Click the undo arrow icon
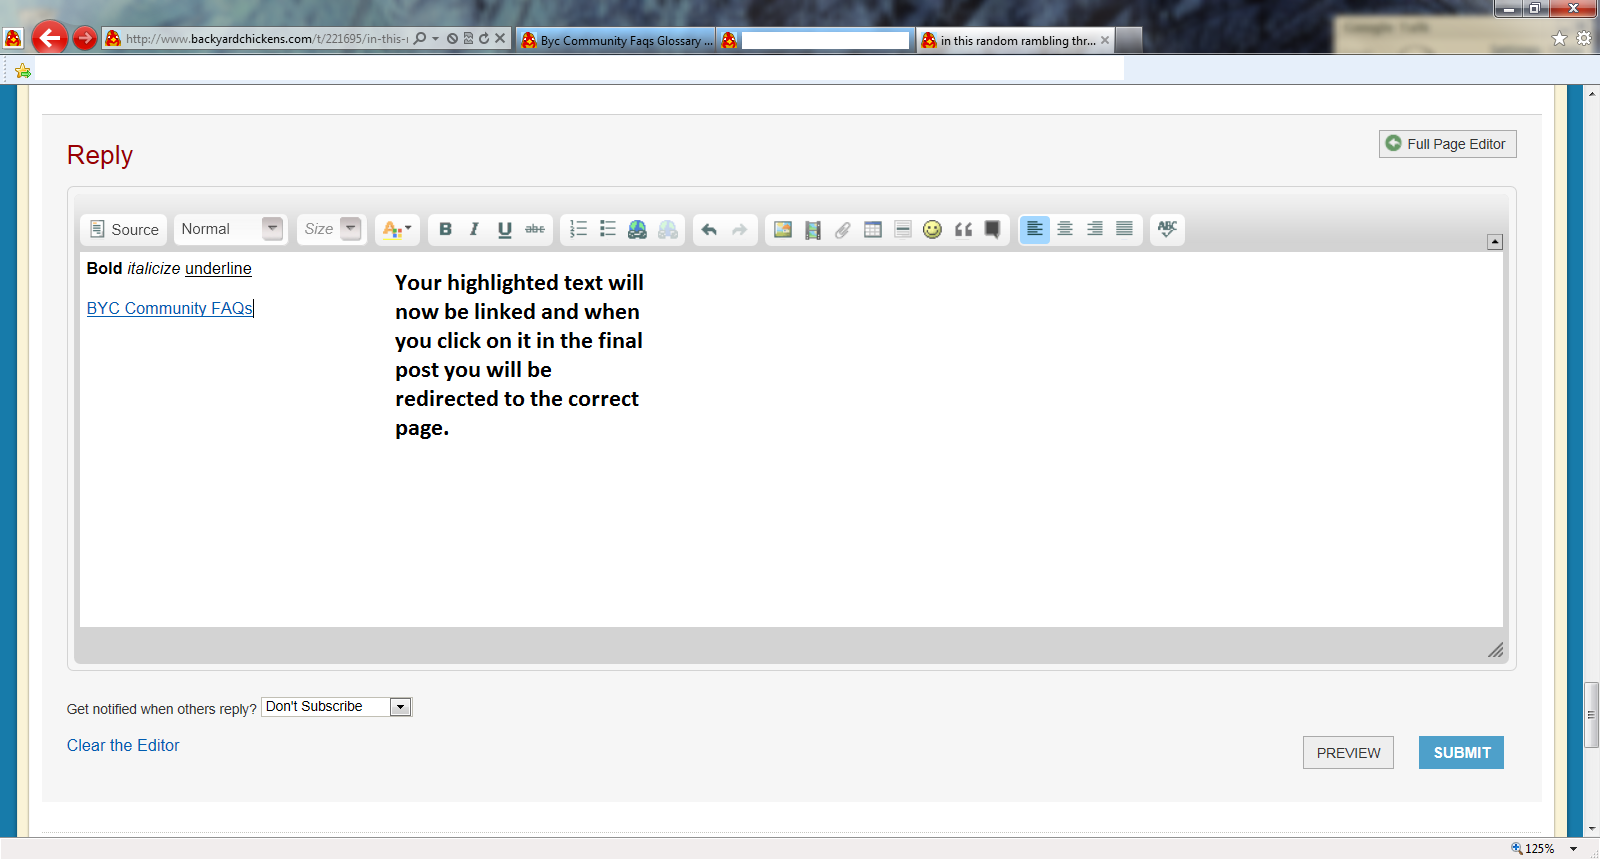 709,229
